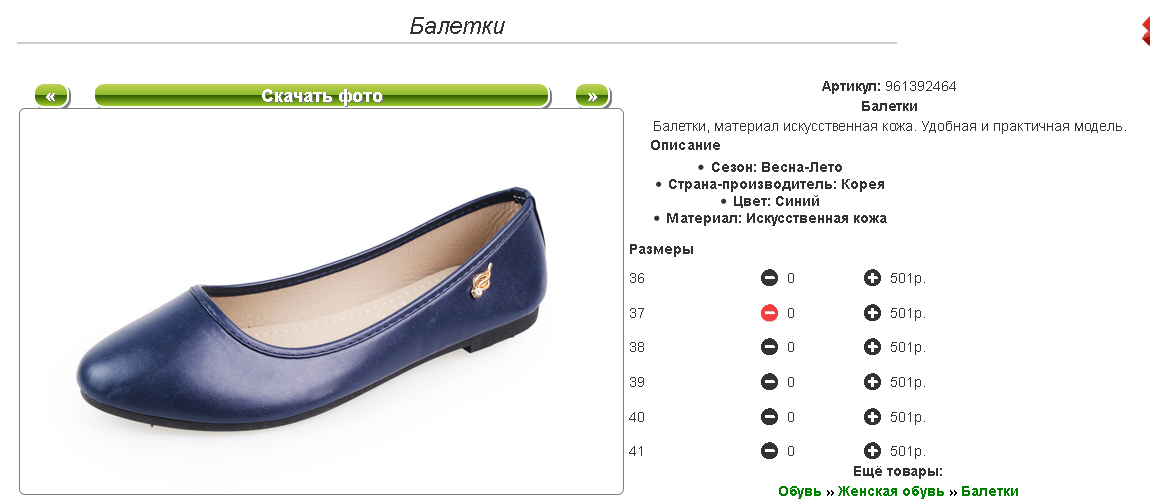Click the red minus for size 37
The height and width of the screenshot is (500, 1150).
tap(769, 313)
